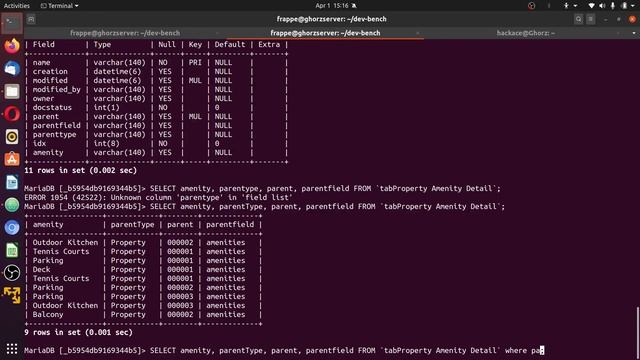The width and height of the screenshot is (640, 360).
Task: Open the terminal hamburger menu
Action: tap(591, 19)
